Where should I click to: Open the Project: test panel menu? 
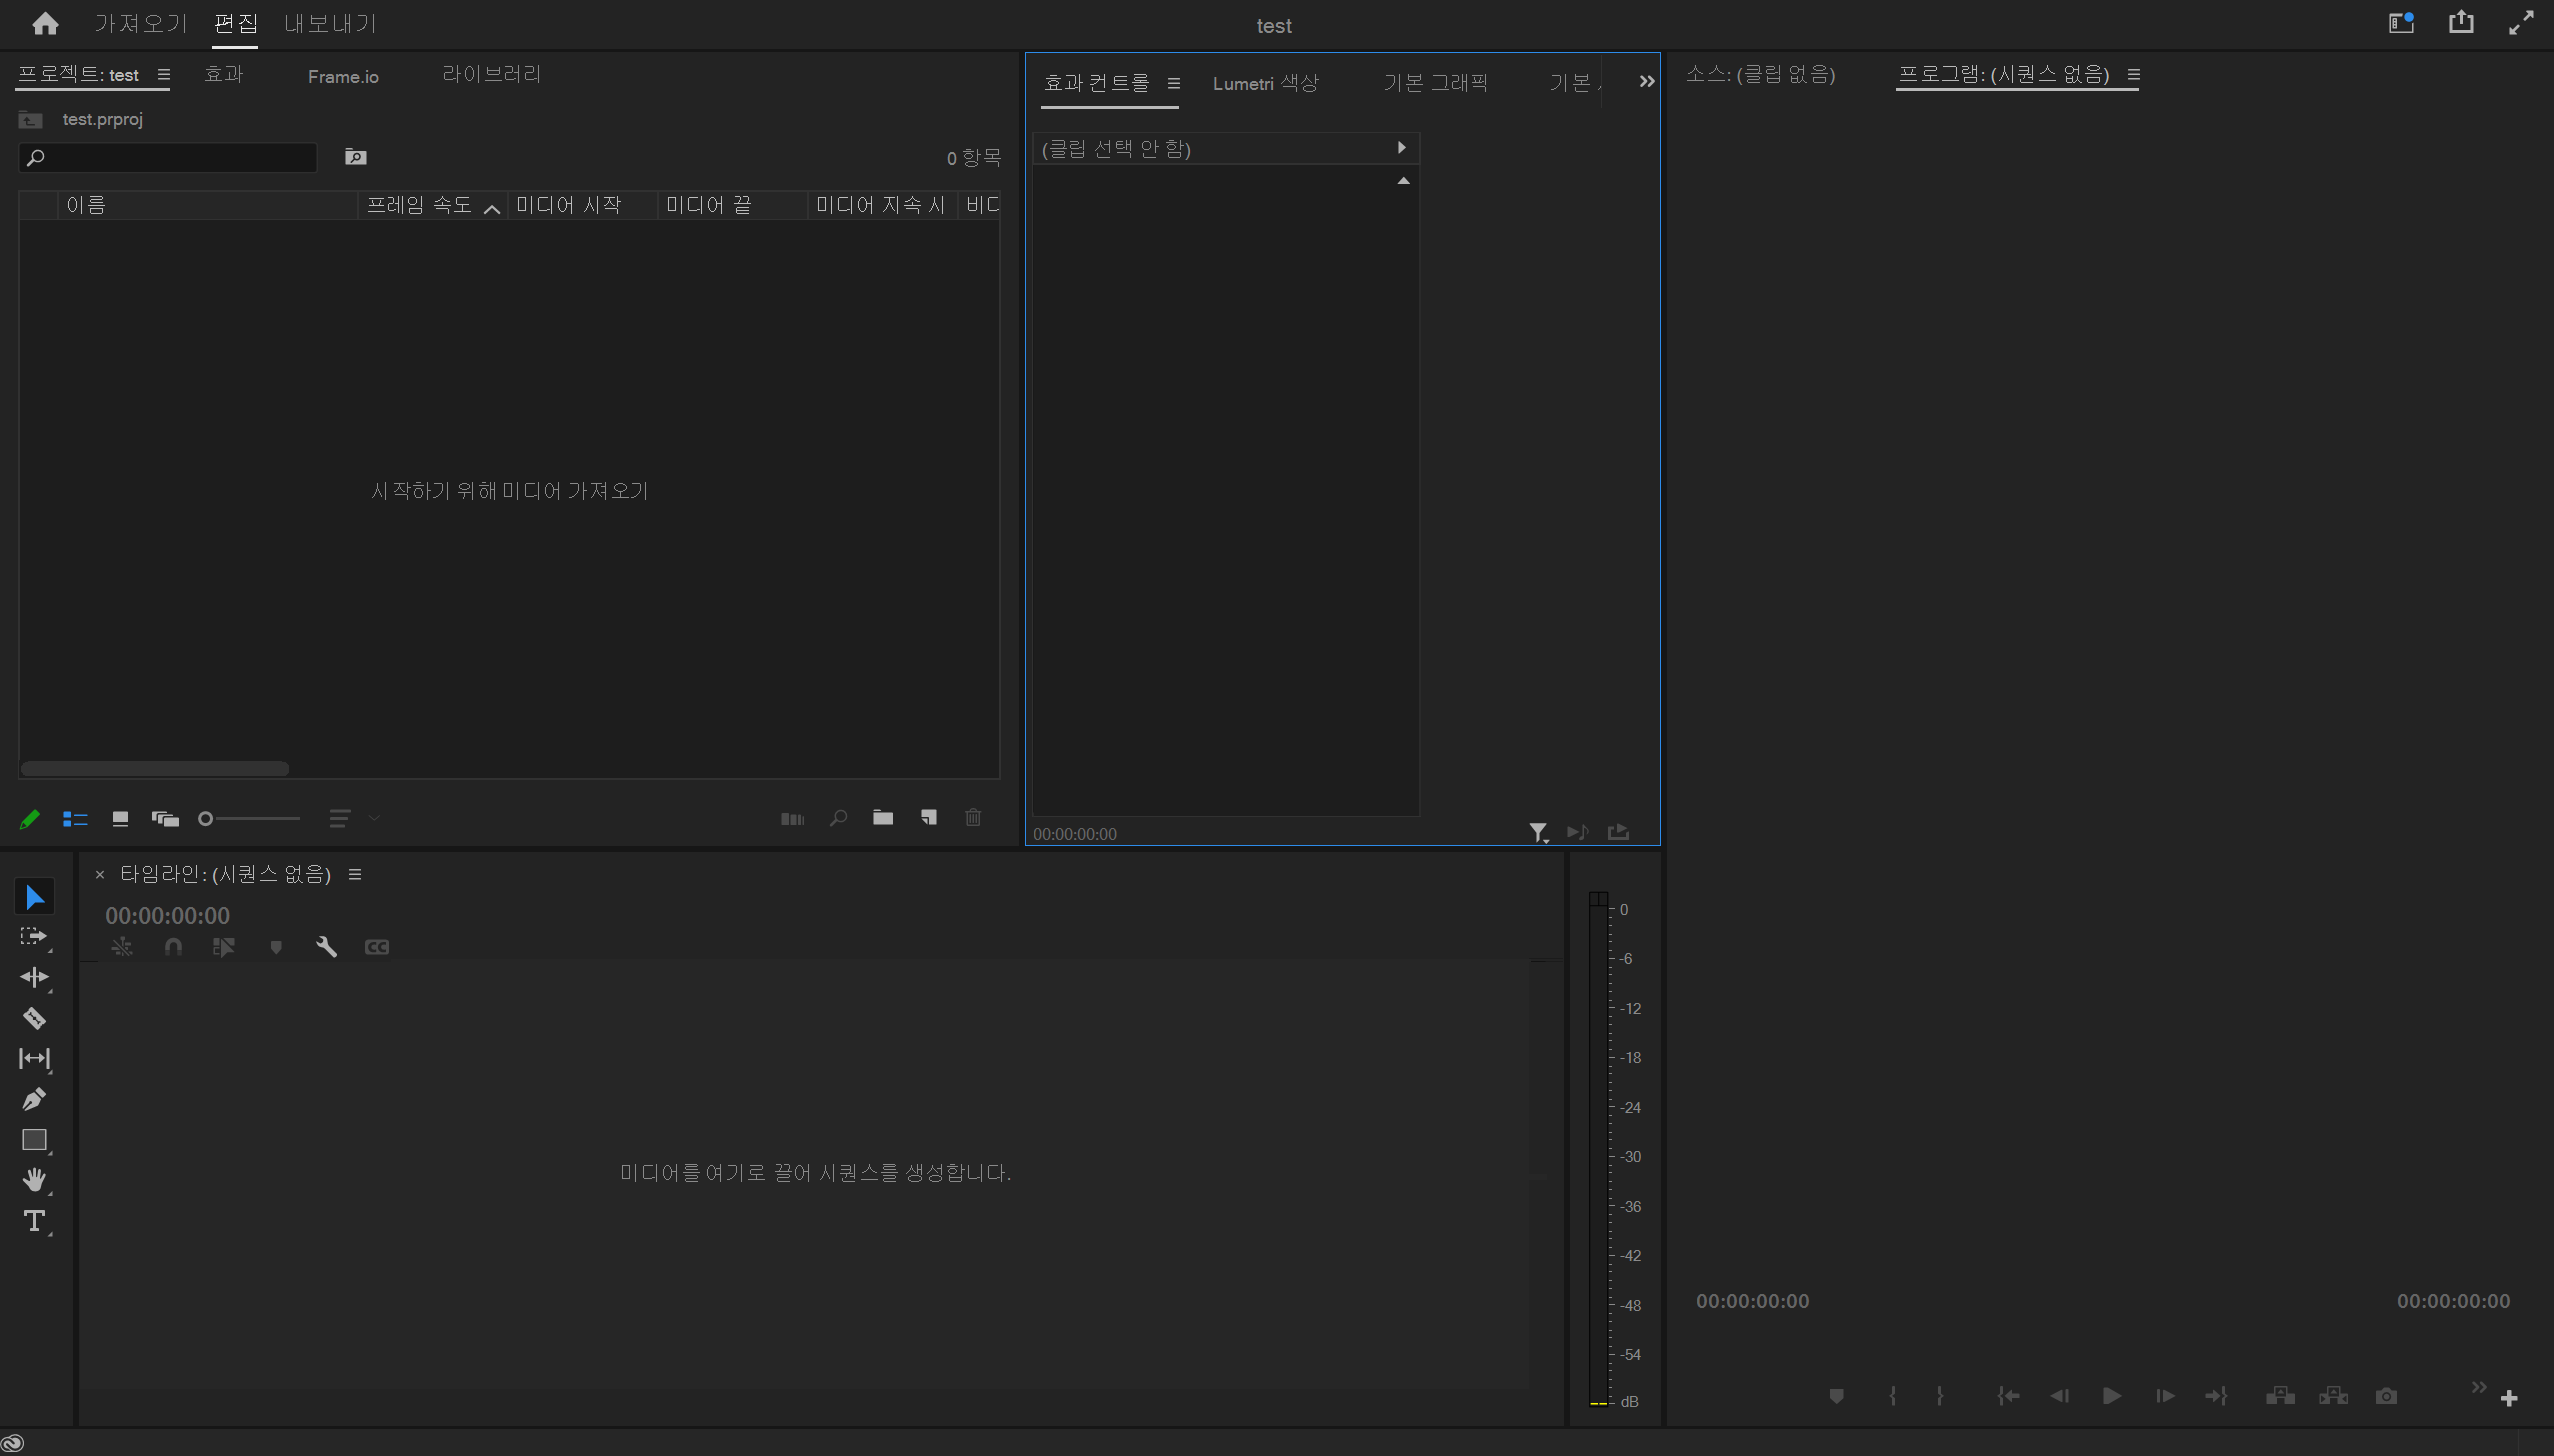point(164,75)
